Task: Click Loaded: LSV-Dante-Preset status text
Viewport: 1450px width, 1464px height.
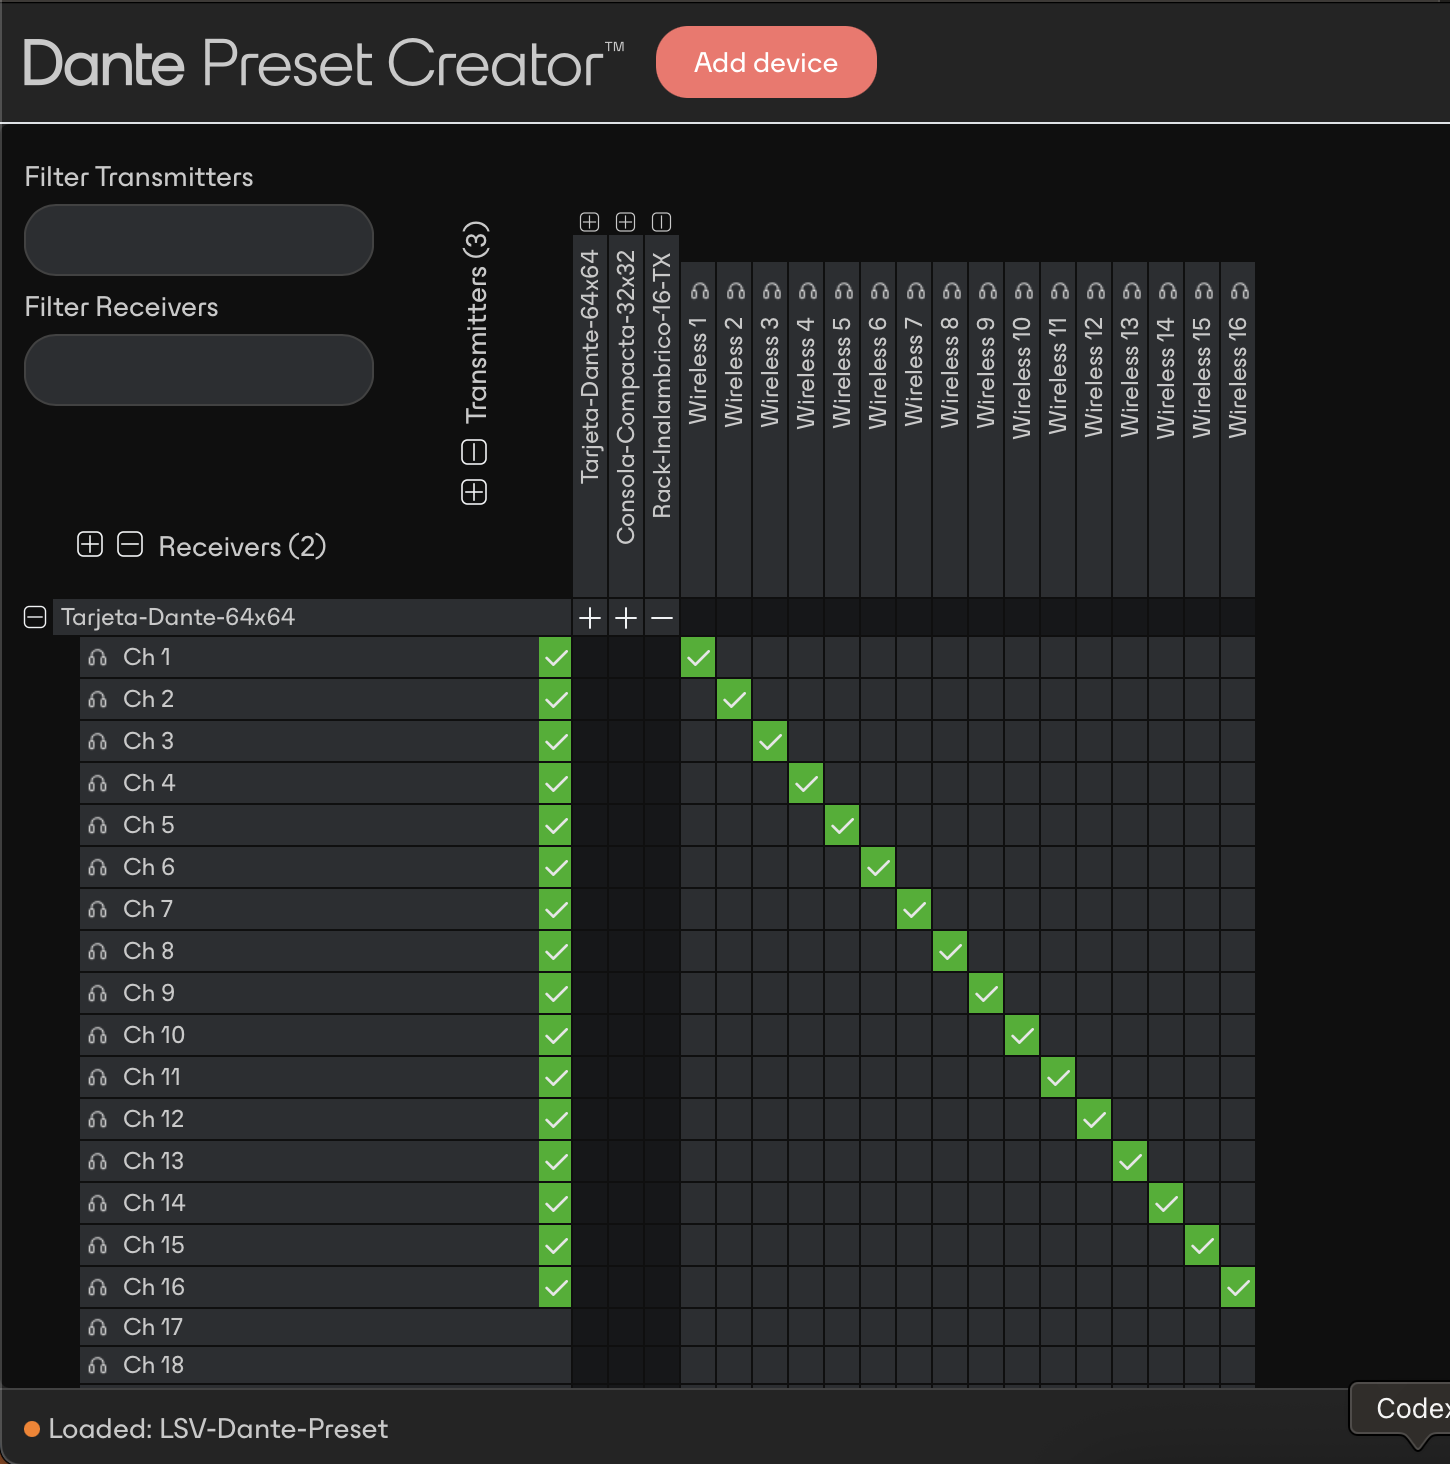Action: pos(218,1429)
